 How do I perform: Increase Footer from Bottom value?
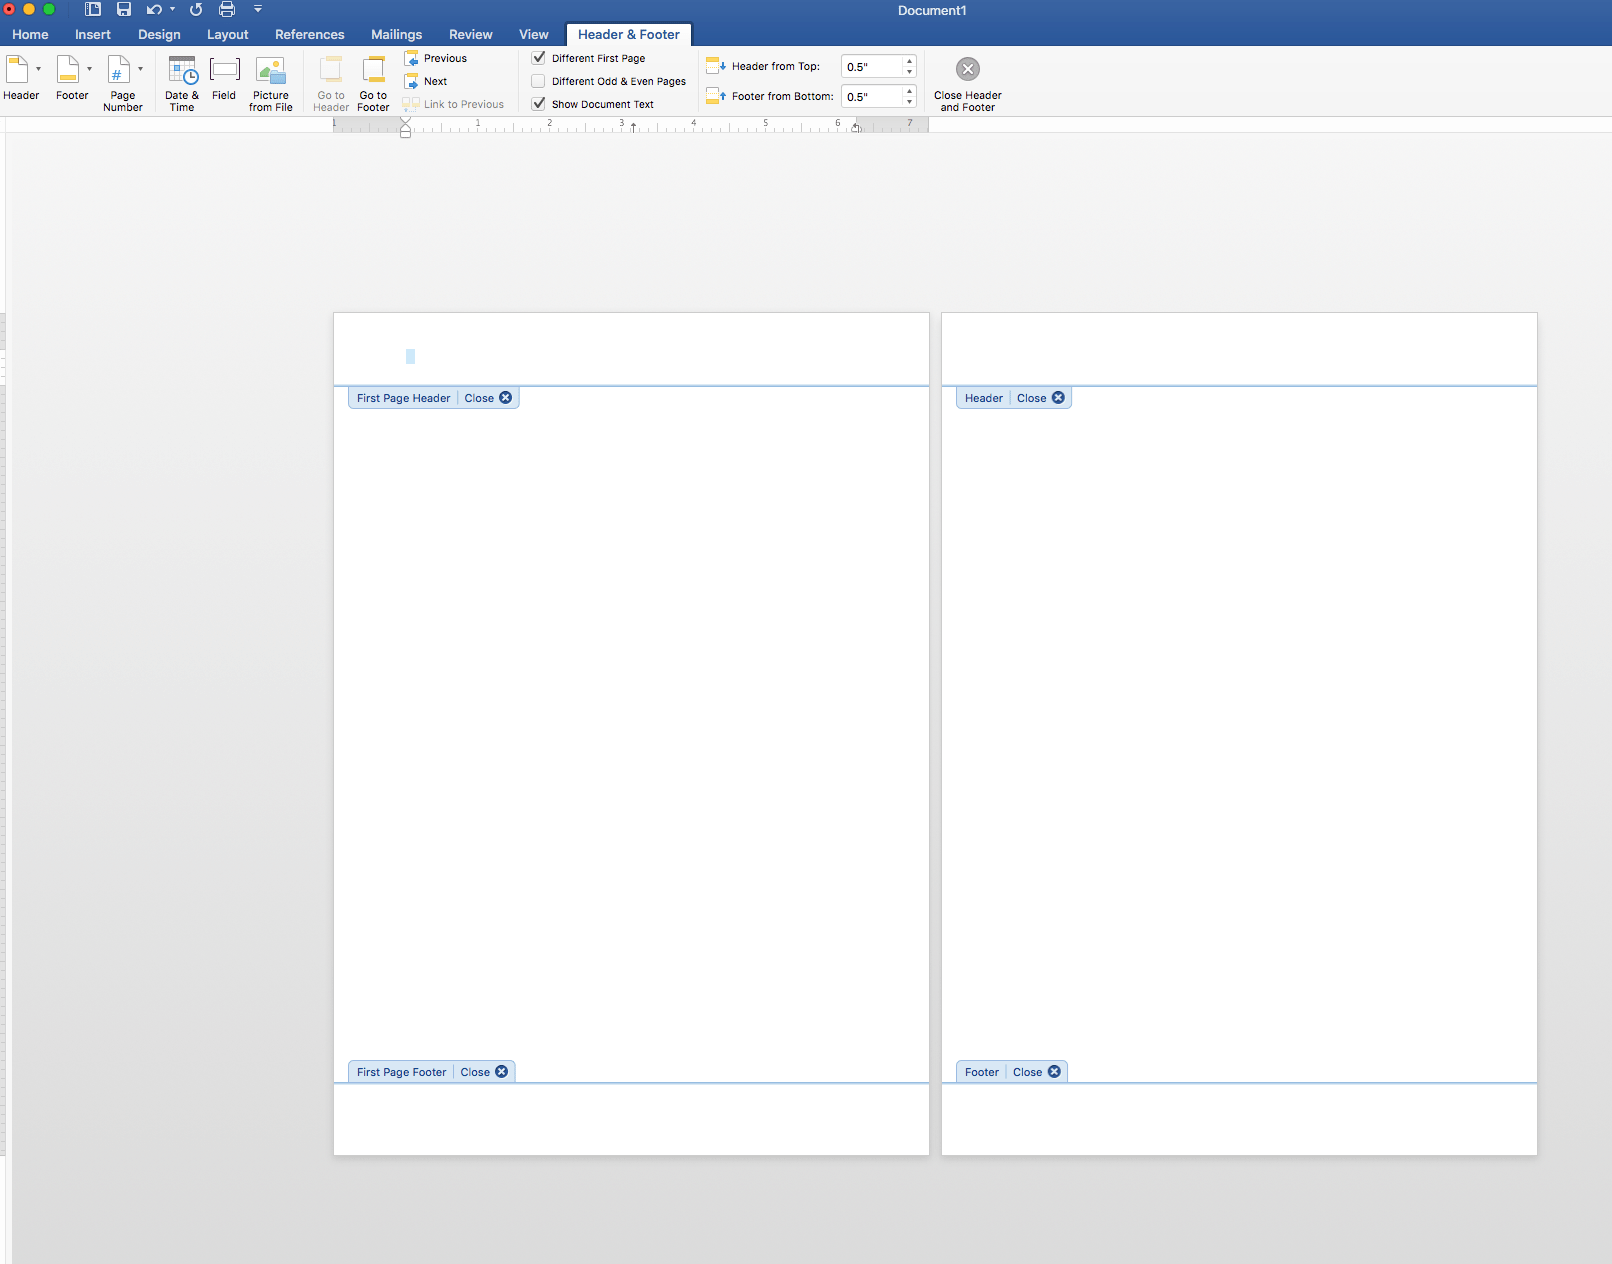pyautogui.click(x=909, y=91)
